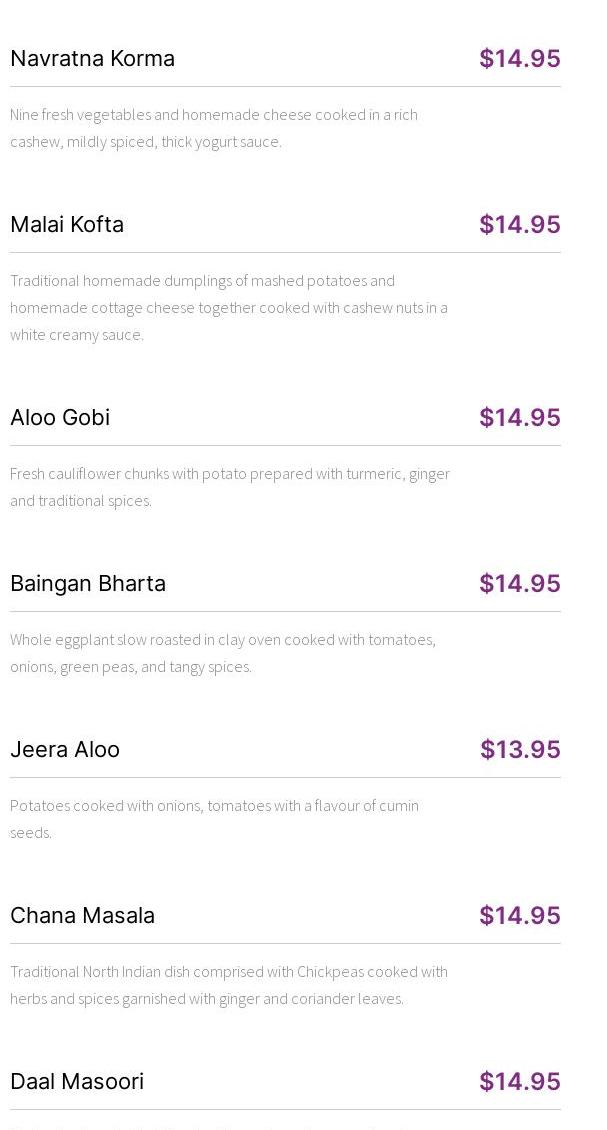The height and width of the screenshot is (1130, 607).
Task: Click the Jeera Aloo dish heading
Action: [x=65, y=749]
